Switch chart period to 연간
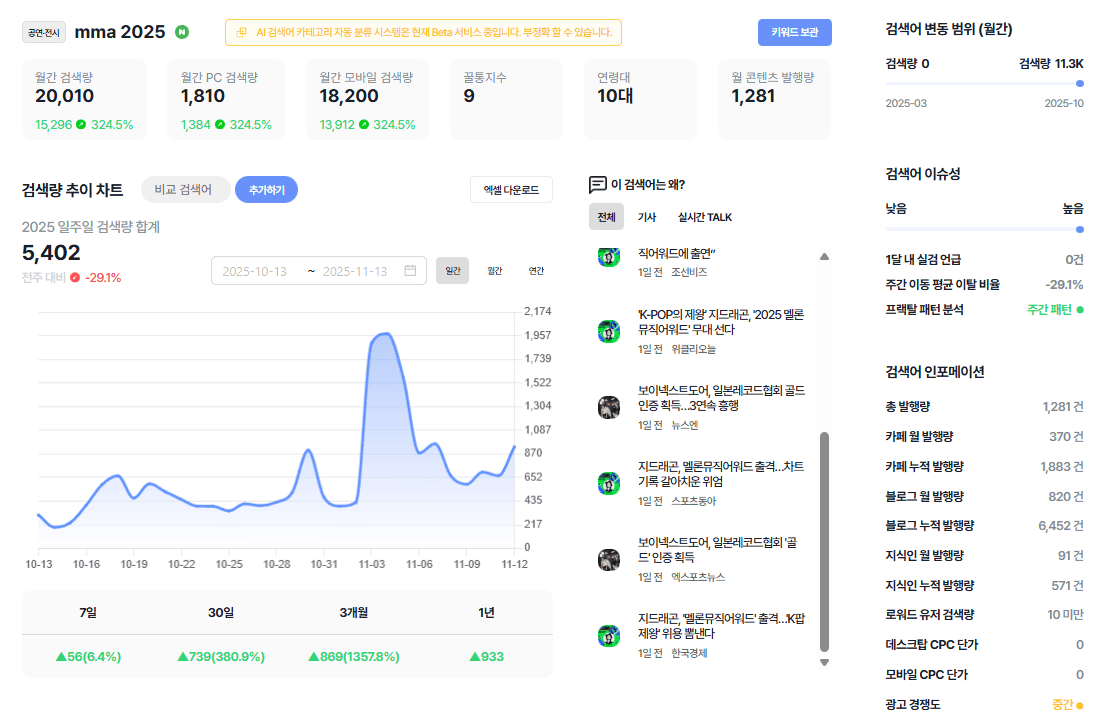This screenshot has height=722, width=1105. pos(536,270)
